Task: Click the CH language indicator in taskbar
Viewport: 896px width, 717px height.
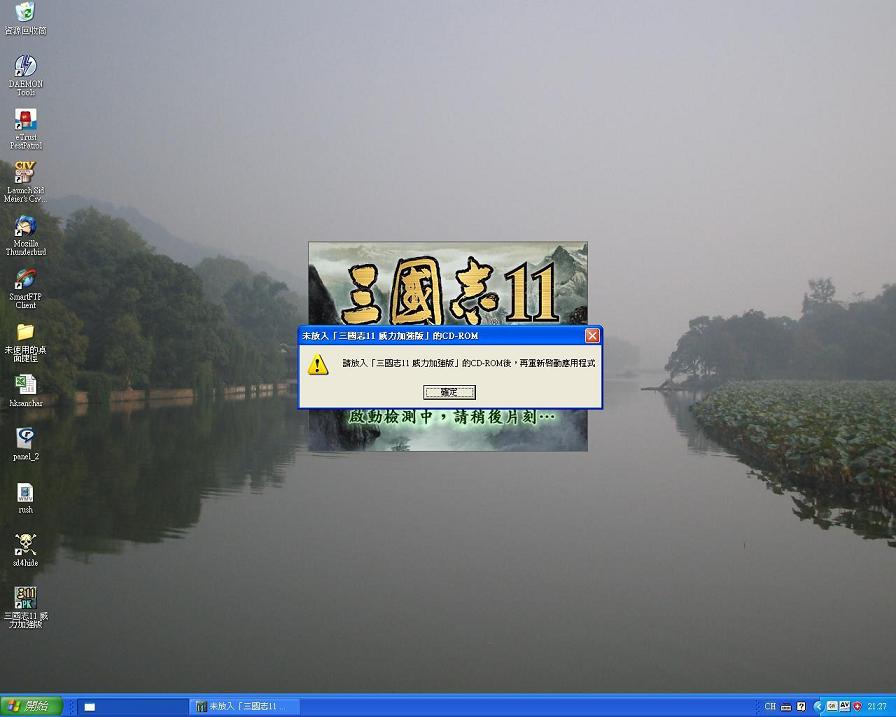Action: point(770,707)
